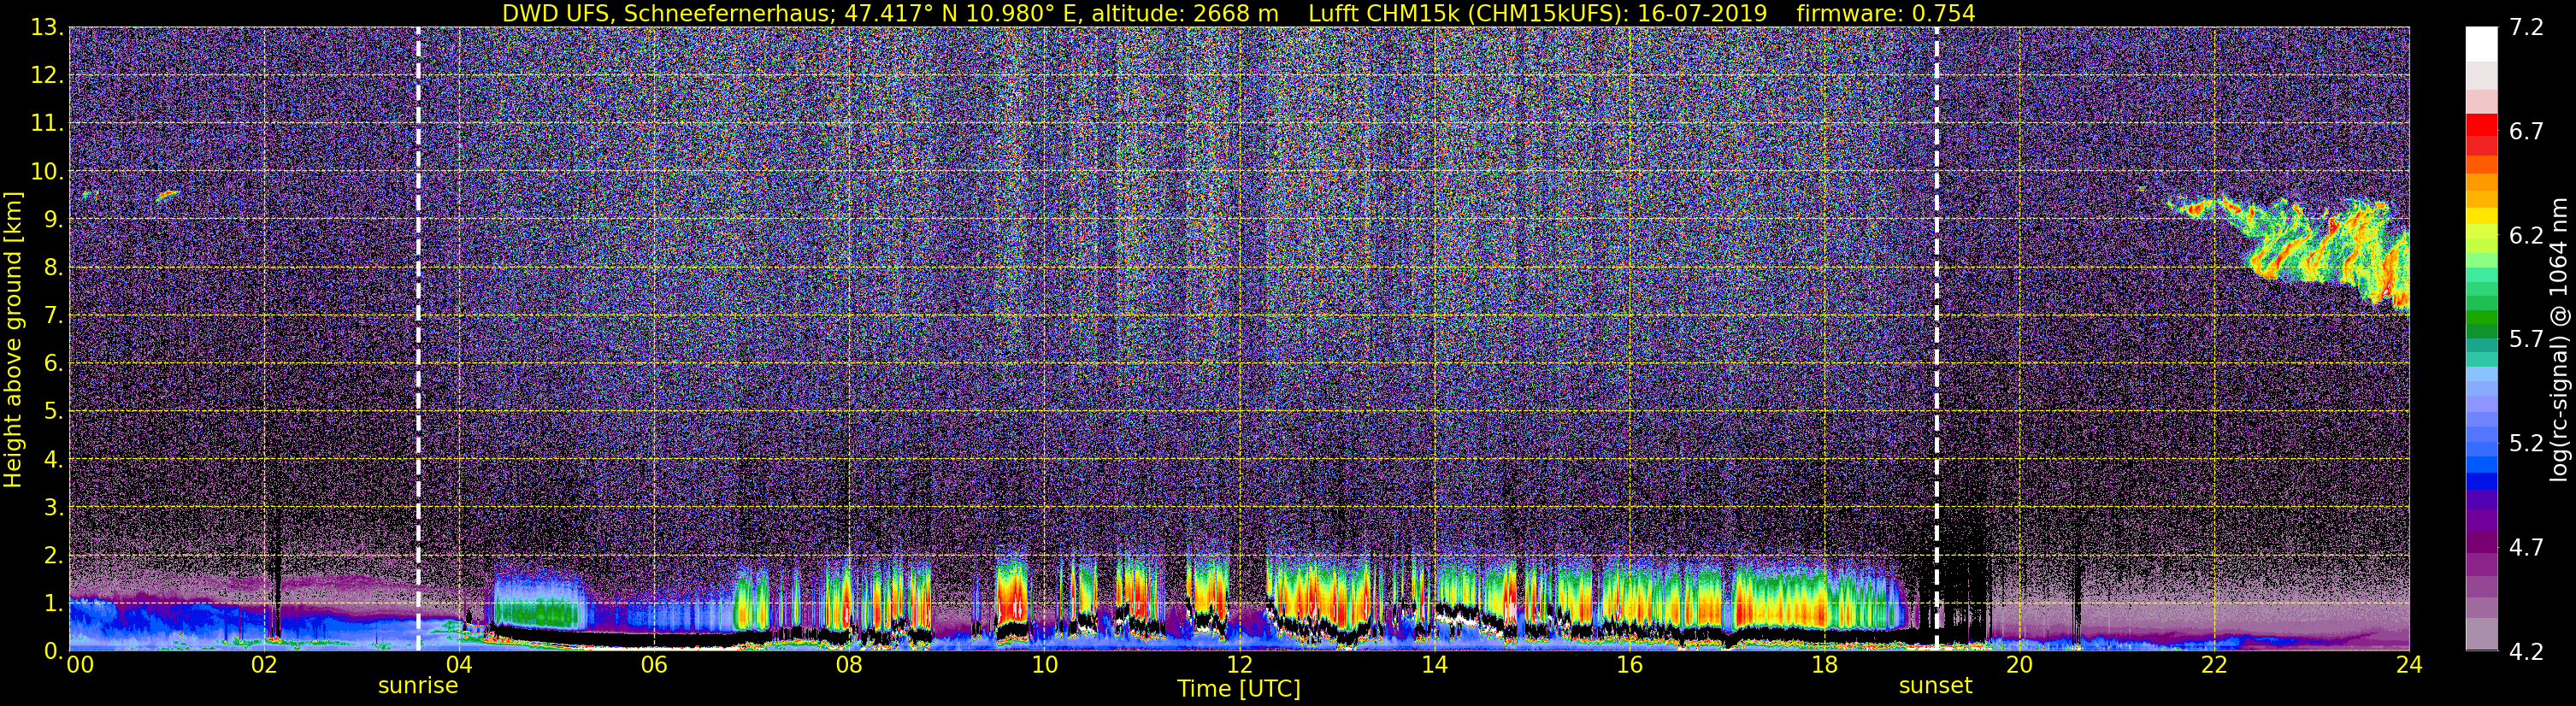2576x706 pixels.
Task: Click the '04' time axis tick label
Action: coord(459,665)
